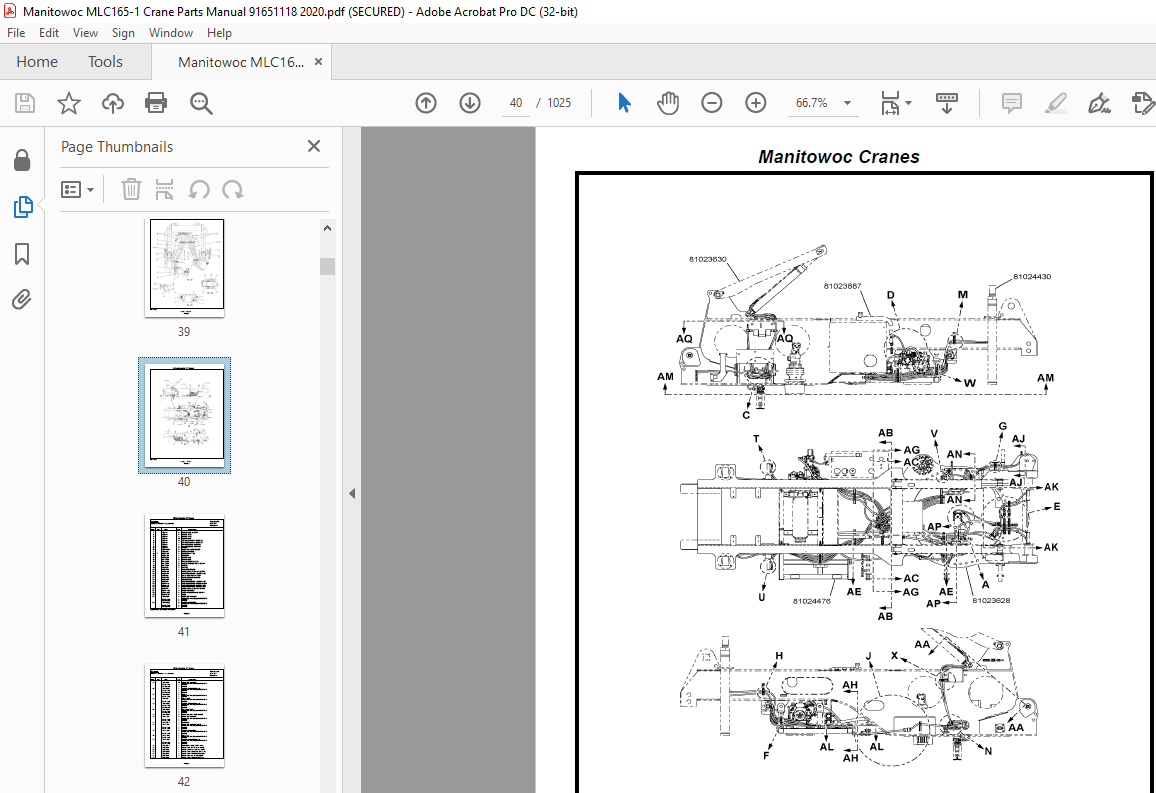Open Send file share icon
1156x793 pixels.
pyautogui.click(x=1143, y=103)
